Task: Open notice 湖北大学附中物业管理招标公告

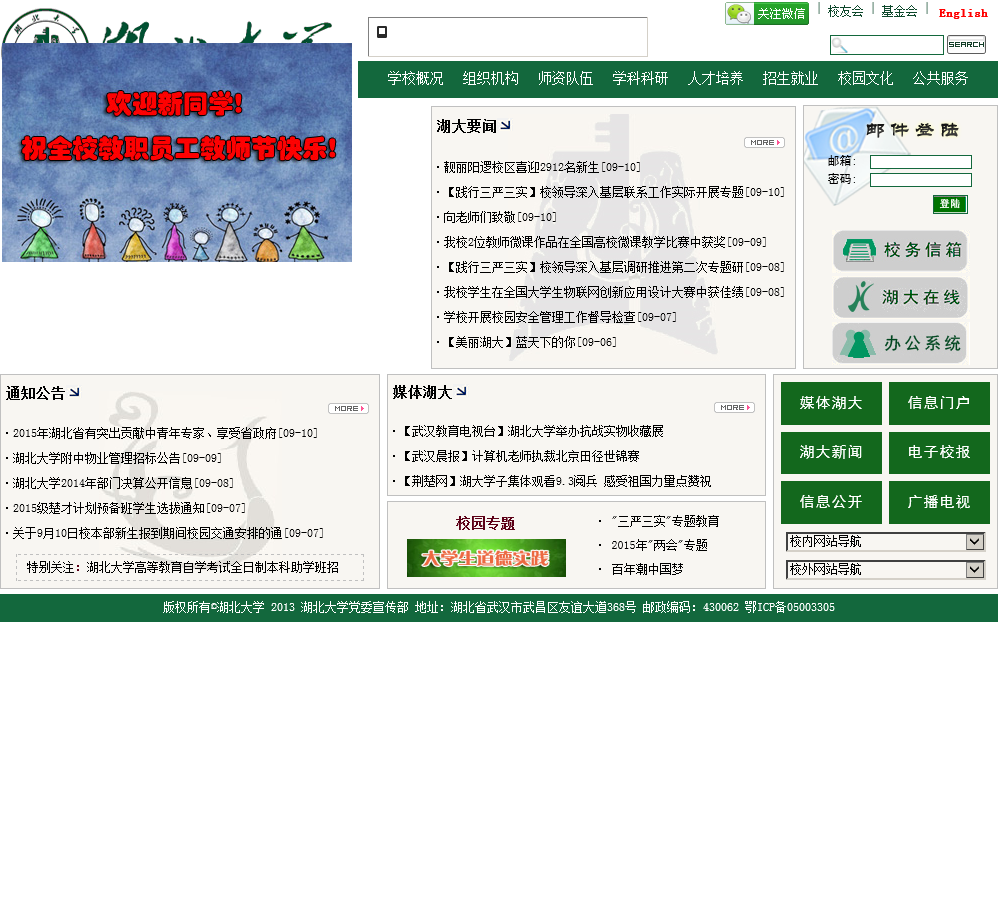Action: 96,458
